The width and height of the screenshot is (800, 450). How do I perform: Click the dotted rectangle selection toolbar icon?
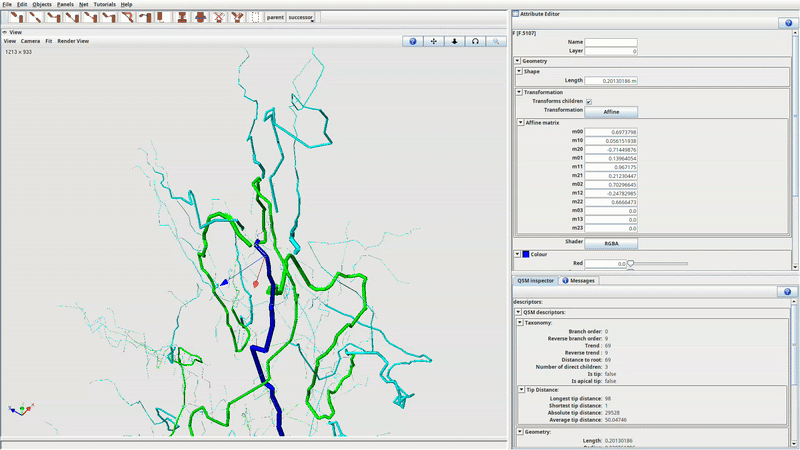(255, 17)
